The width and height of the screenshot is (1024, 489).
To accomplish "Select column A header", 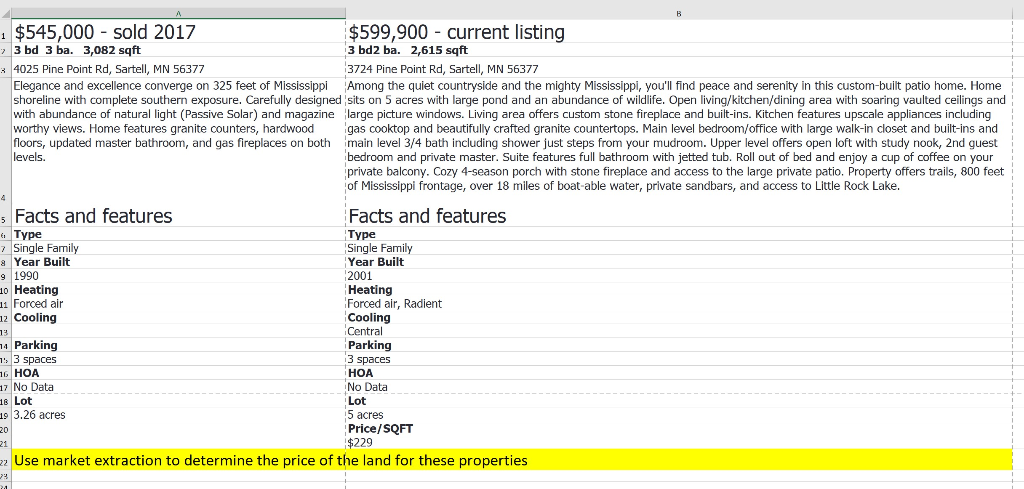I will pyautogui.click(x=178, y=13).
